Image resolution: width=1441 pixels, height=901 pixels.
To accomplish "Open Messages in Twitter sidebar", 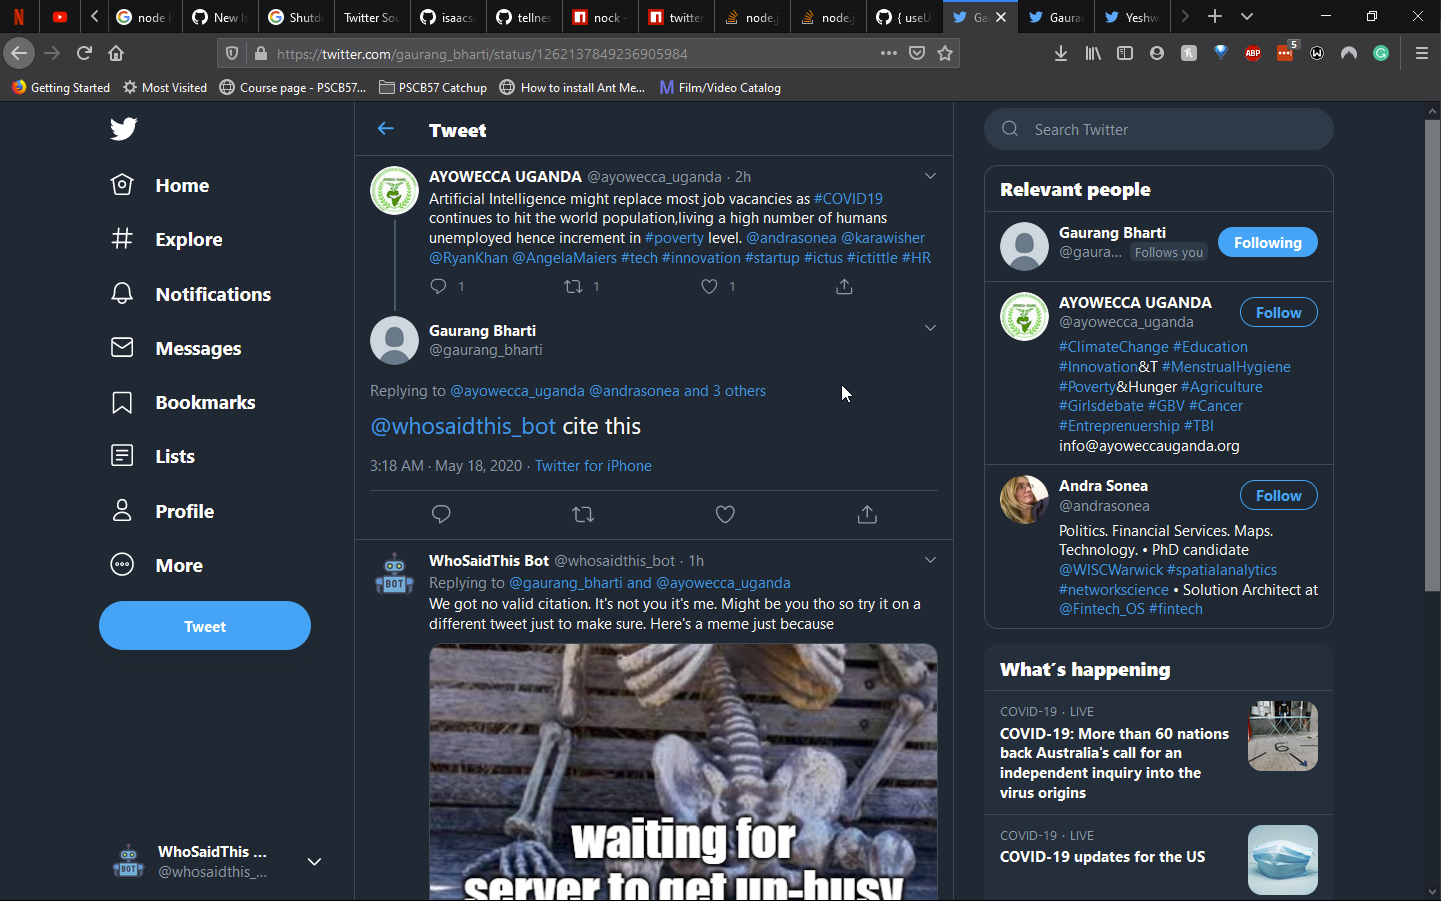I will click(x=176, y=348).
